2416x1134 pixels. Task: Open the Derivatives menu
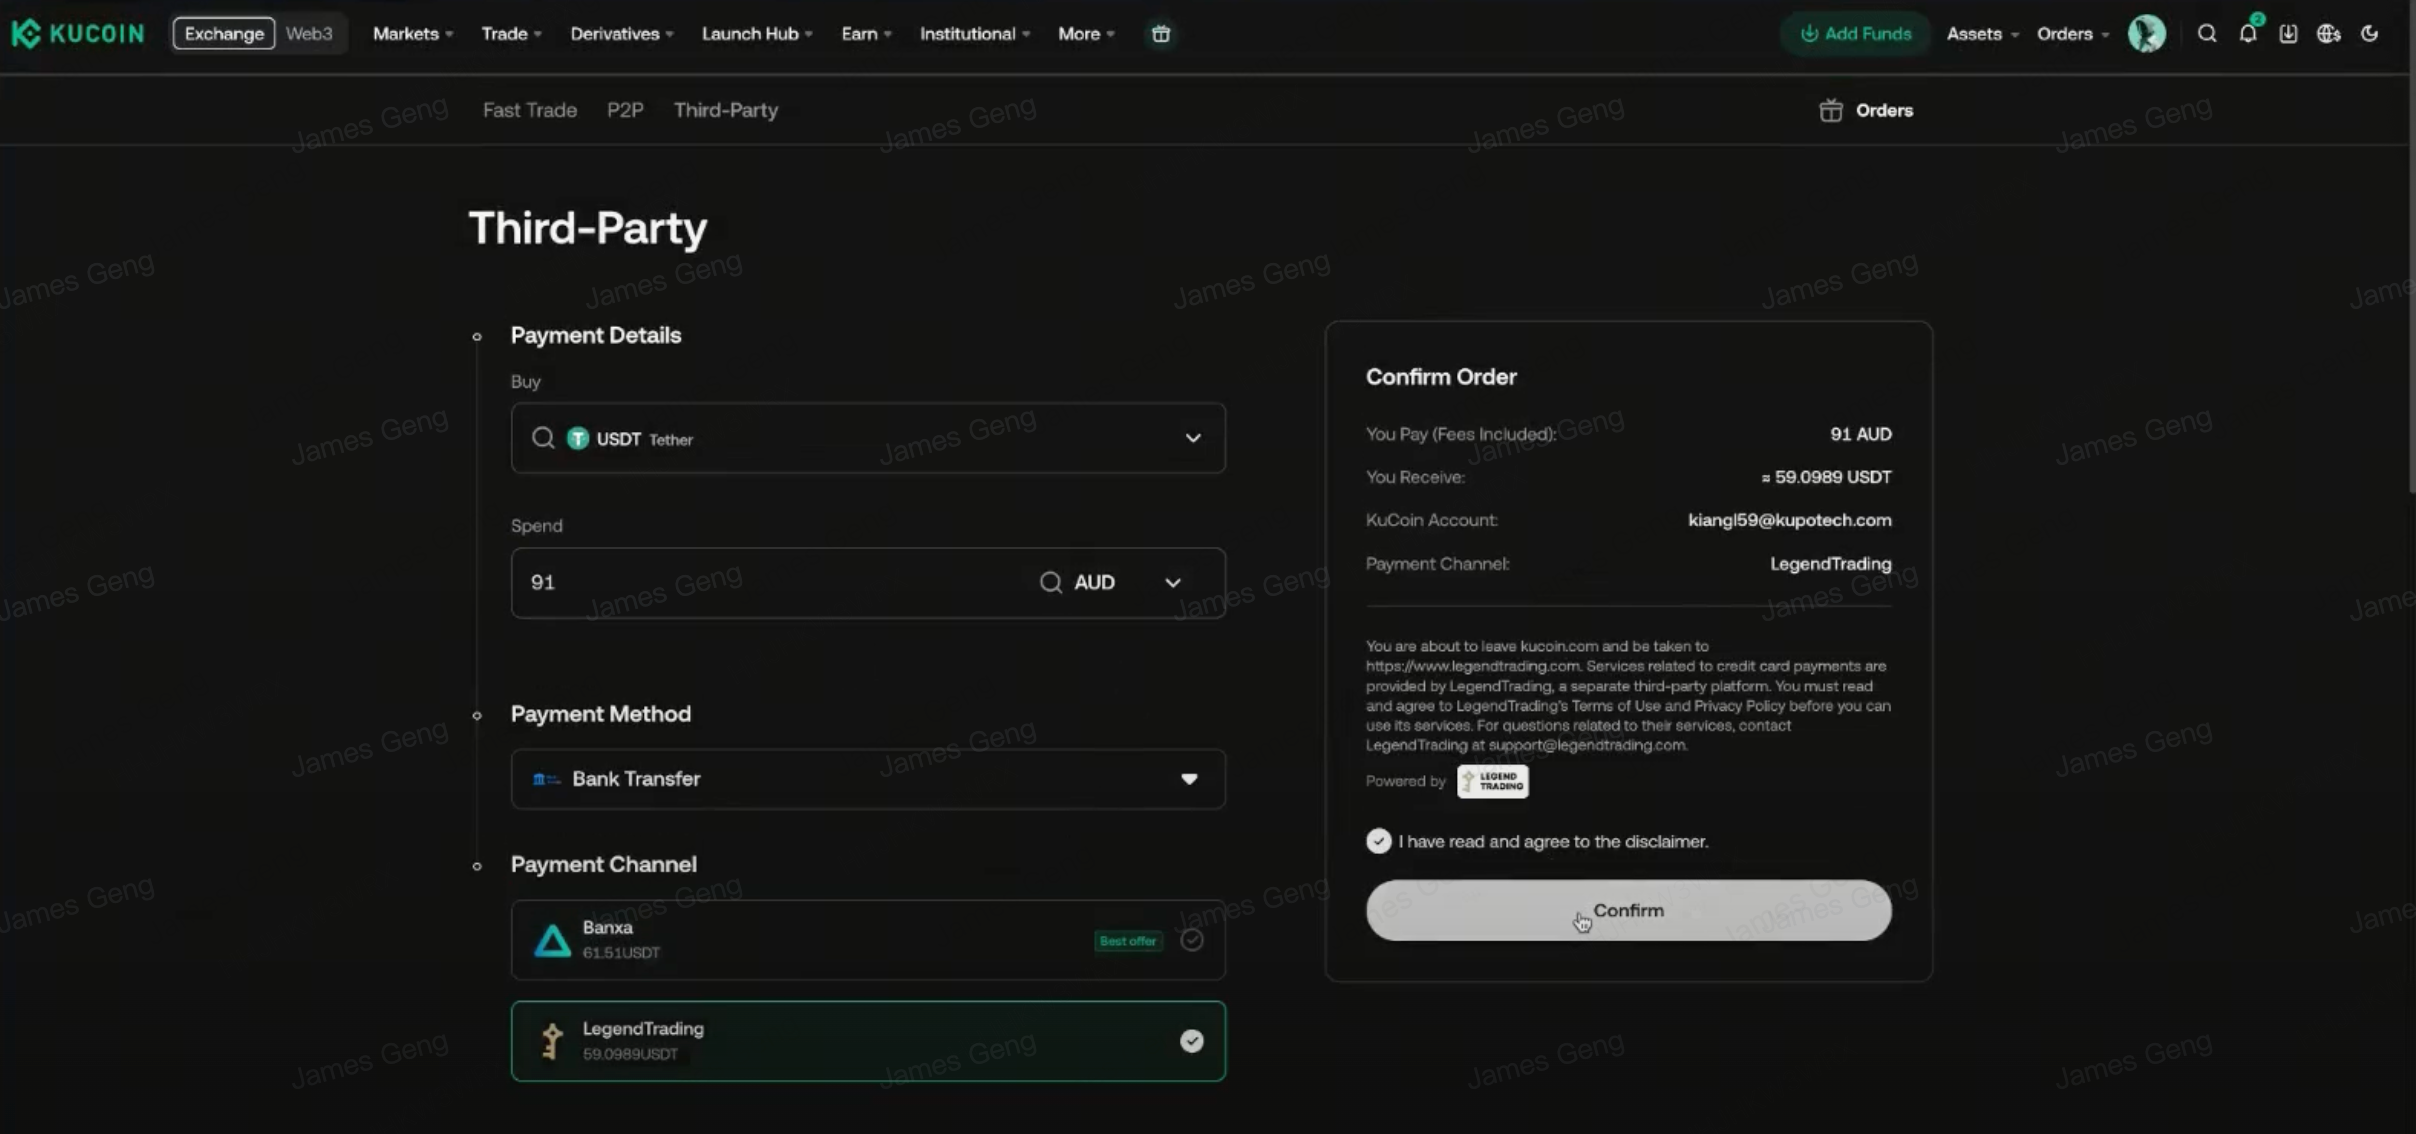621,34
